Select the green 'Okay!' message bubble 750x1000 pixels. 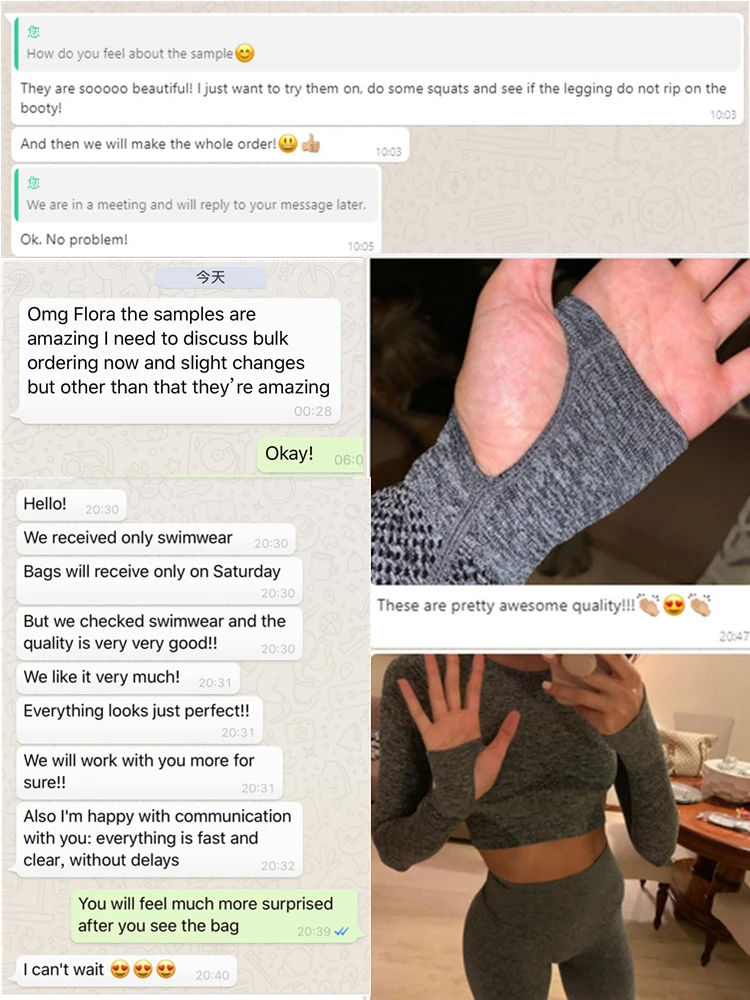point(311,455)
